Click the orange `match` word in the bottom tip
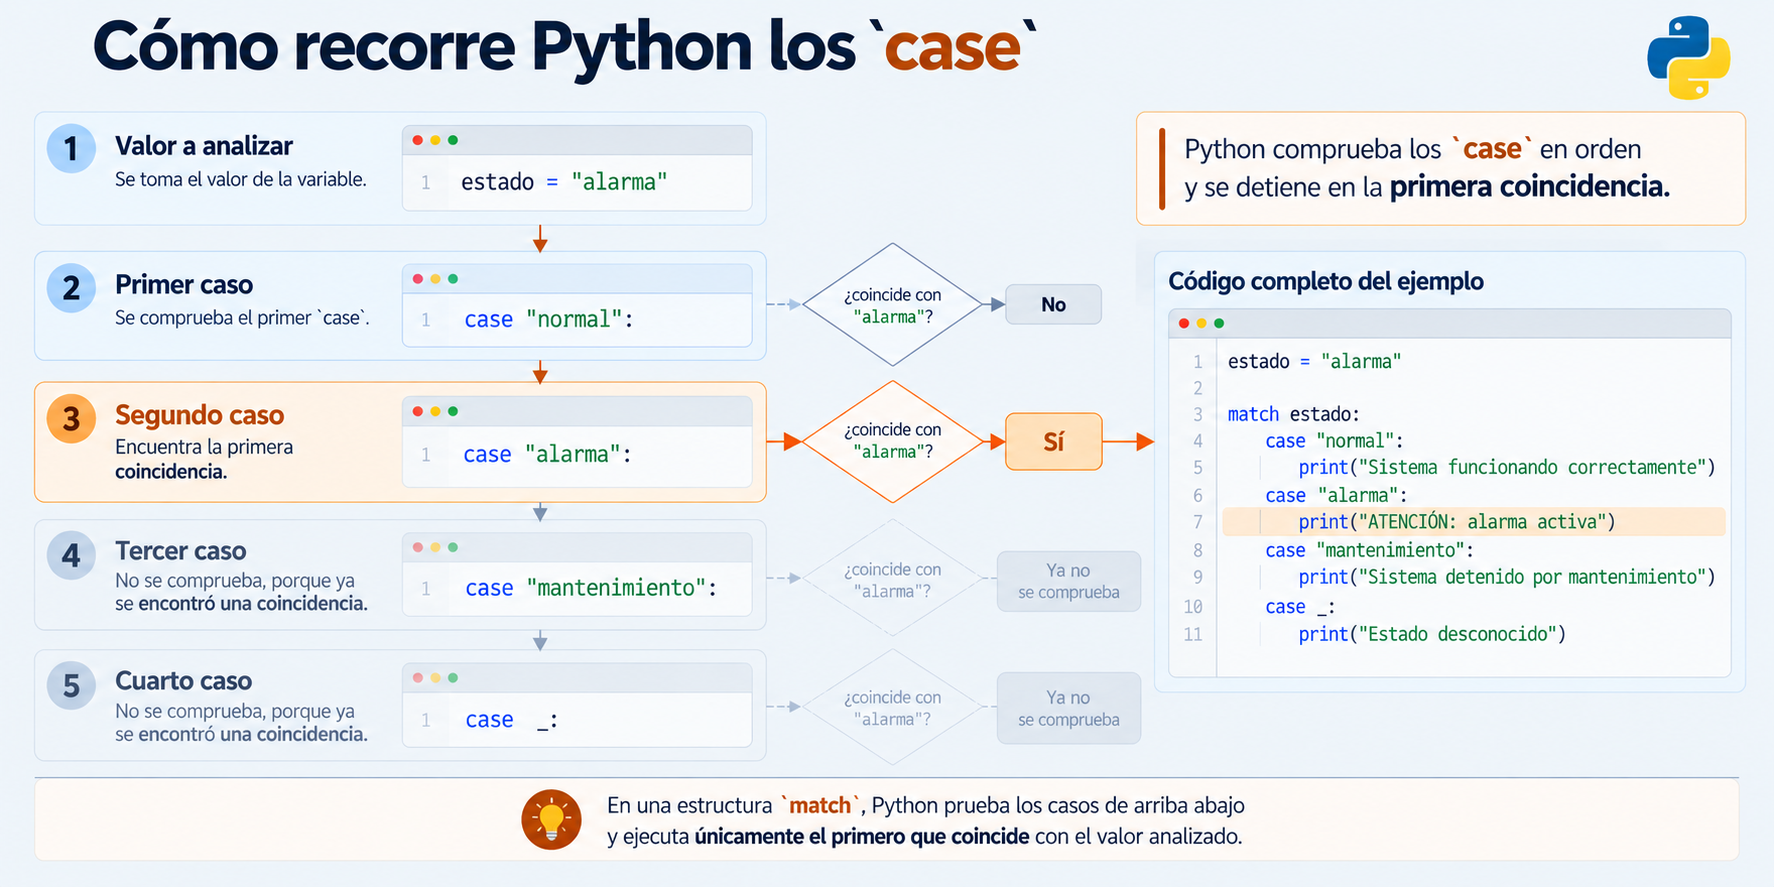The width and height of the screenshot is (1774, 887). pyautogui.click(x=821, y=805)
